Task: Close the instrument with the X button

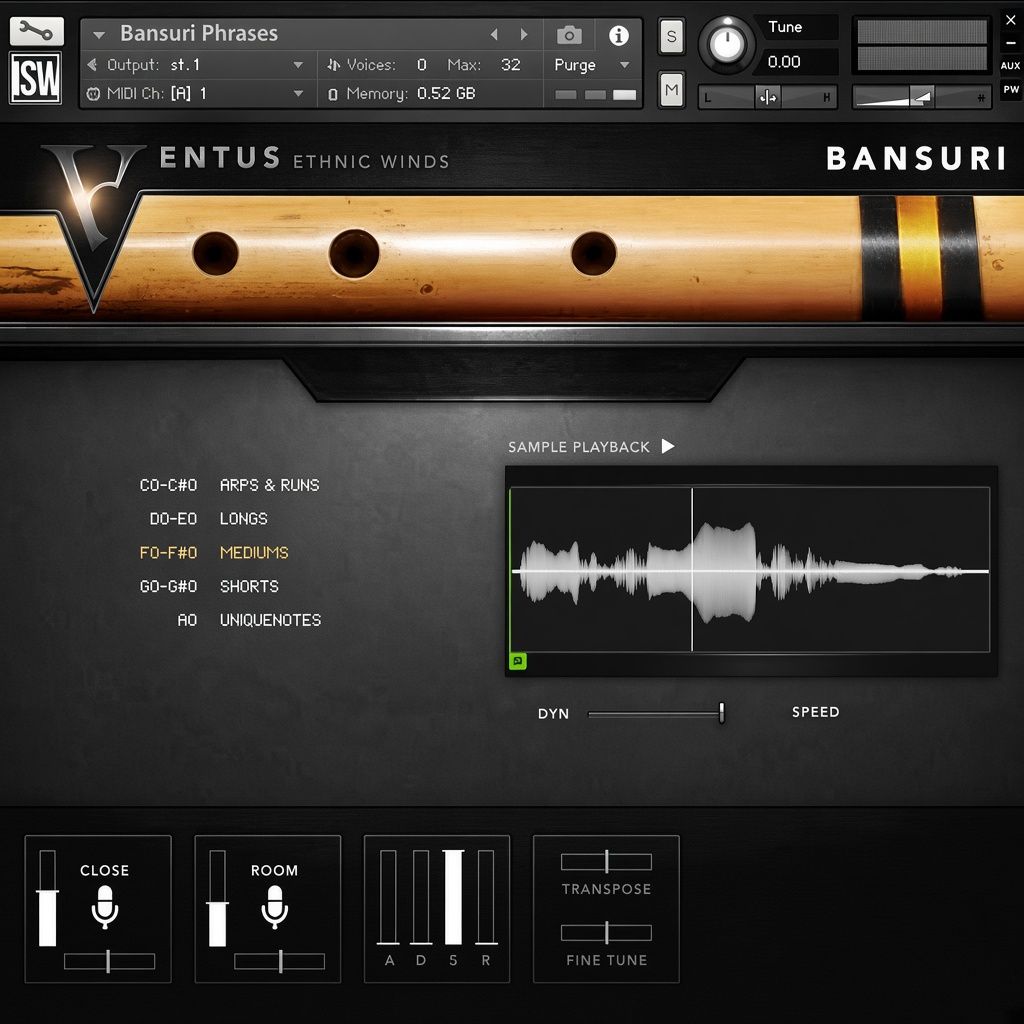Action: 1011,20
